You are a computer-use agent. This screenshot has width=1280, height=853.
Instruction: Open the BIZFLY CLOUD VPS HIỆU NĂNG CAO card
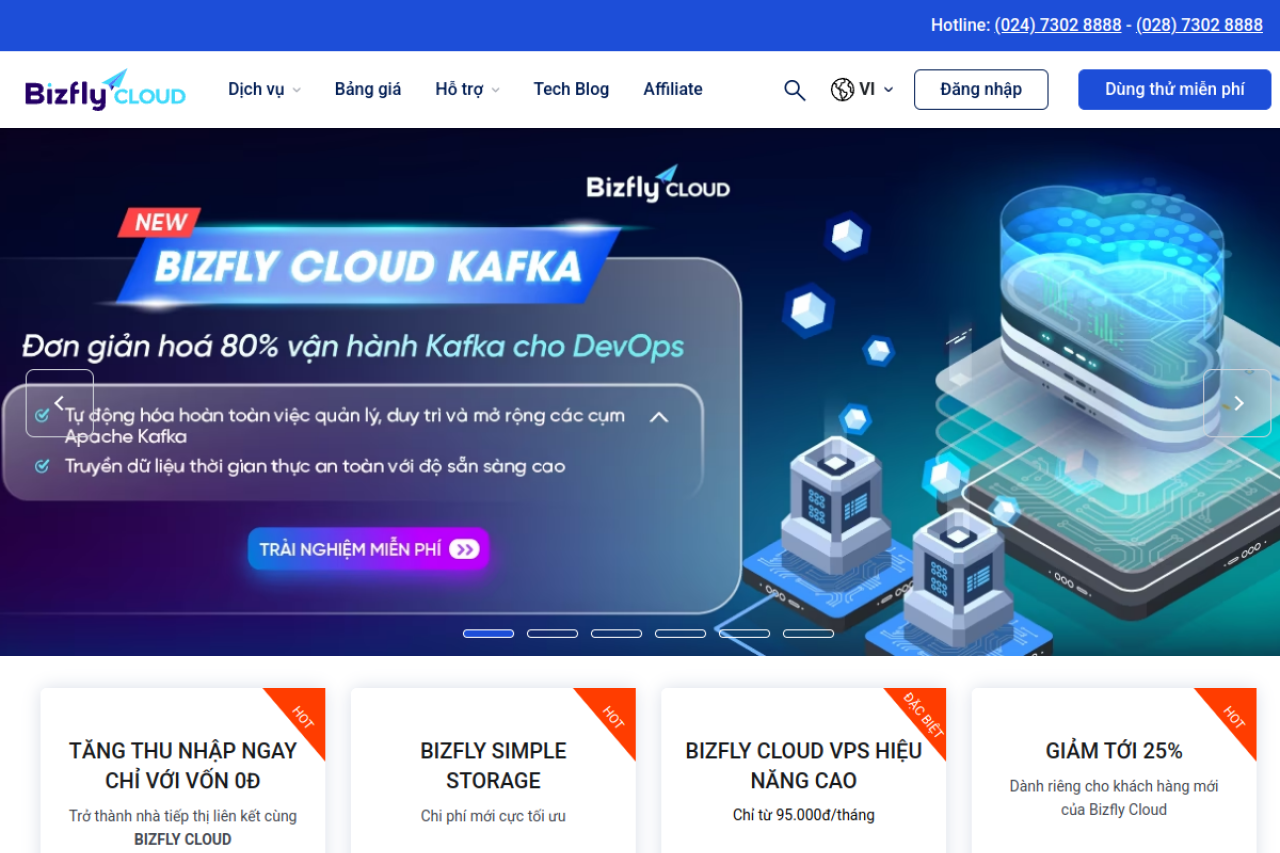tap(804, 770)
